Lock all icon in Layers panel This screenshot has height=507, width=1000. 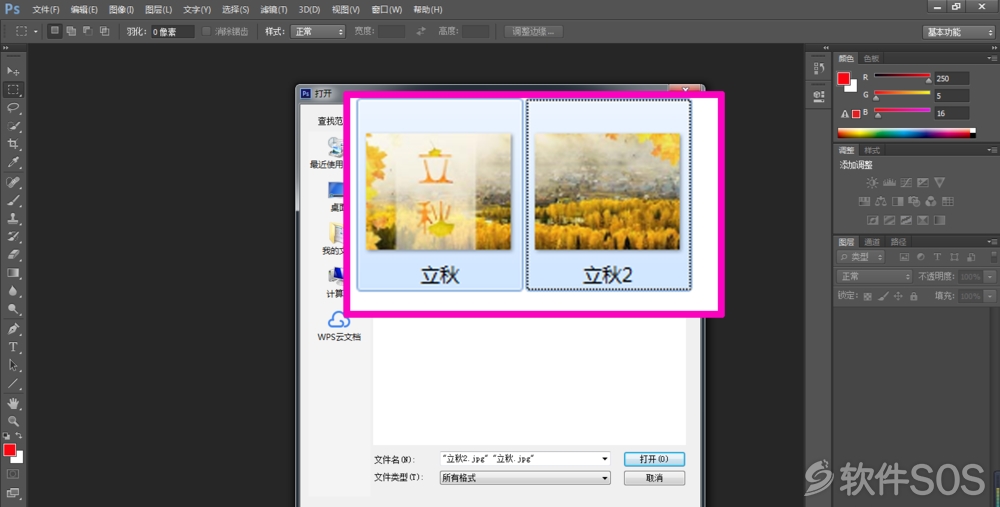click(914, 296)
